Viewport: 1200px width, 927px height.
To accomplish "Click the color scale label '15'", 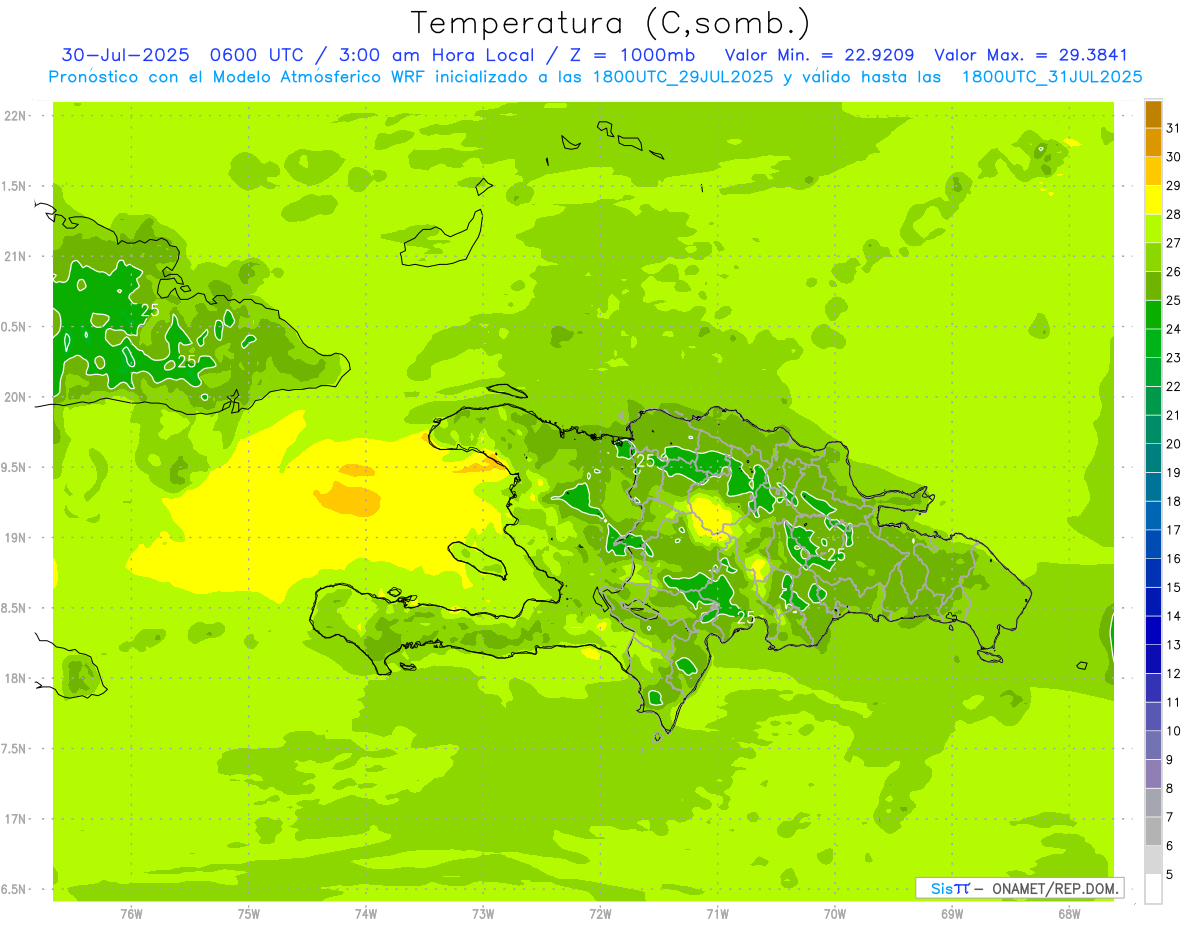I will (x=1174, y=587).
